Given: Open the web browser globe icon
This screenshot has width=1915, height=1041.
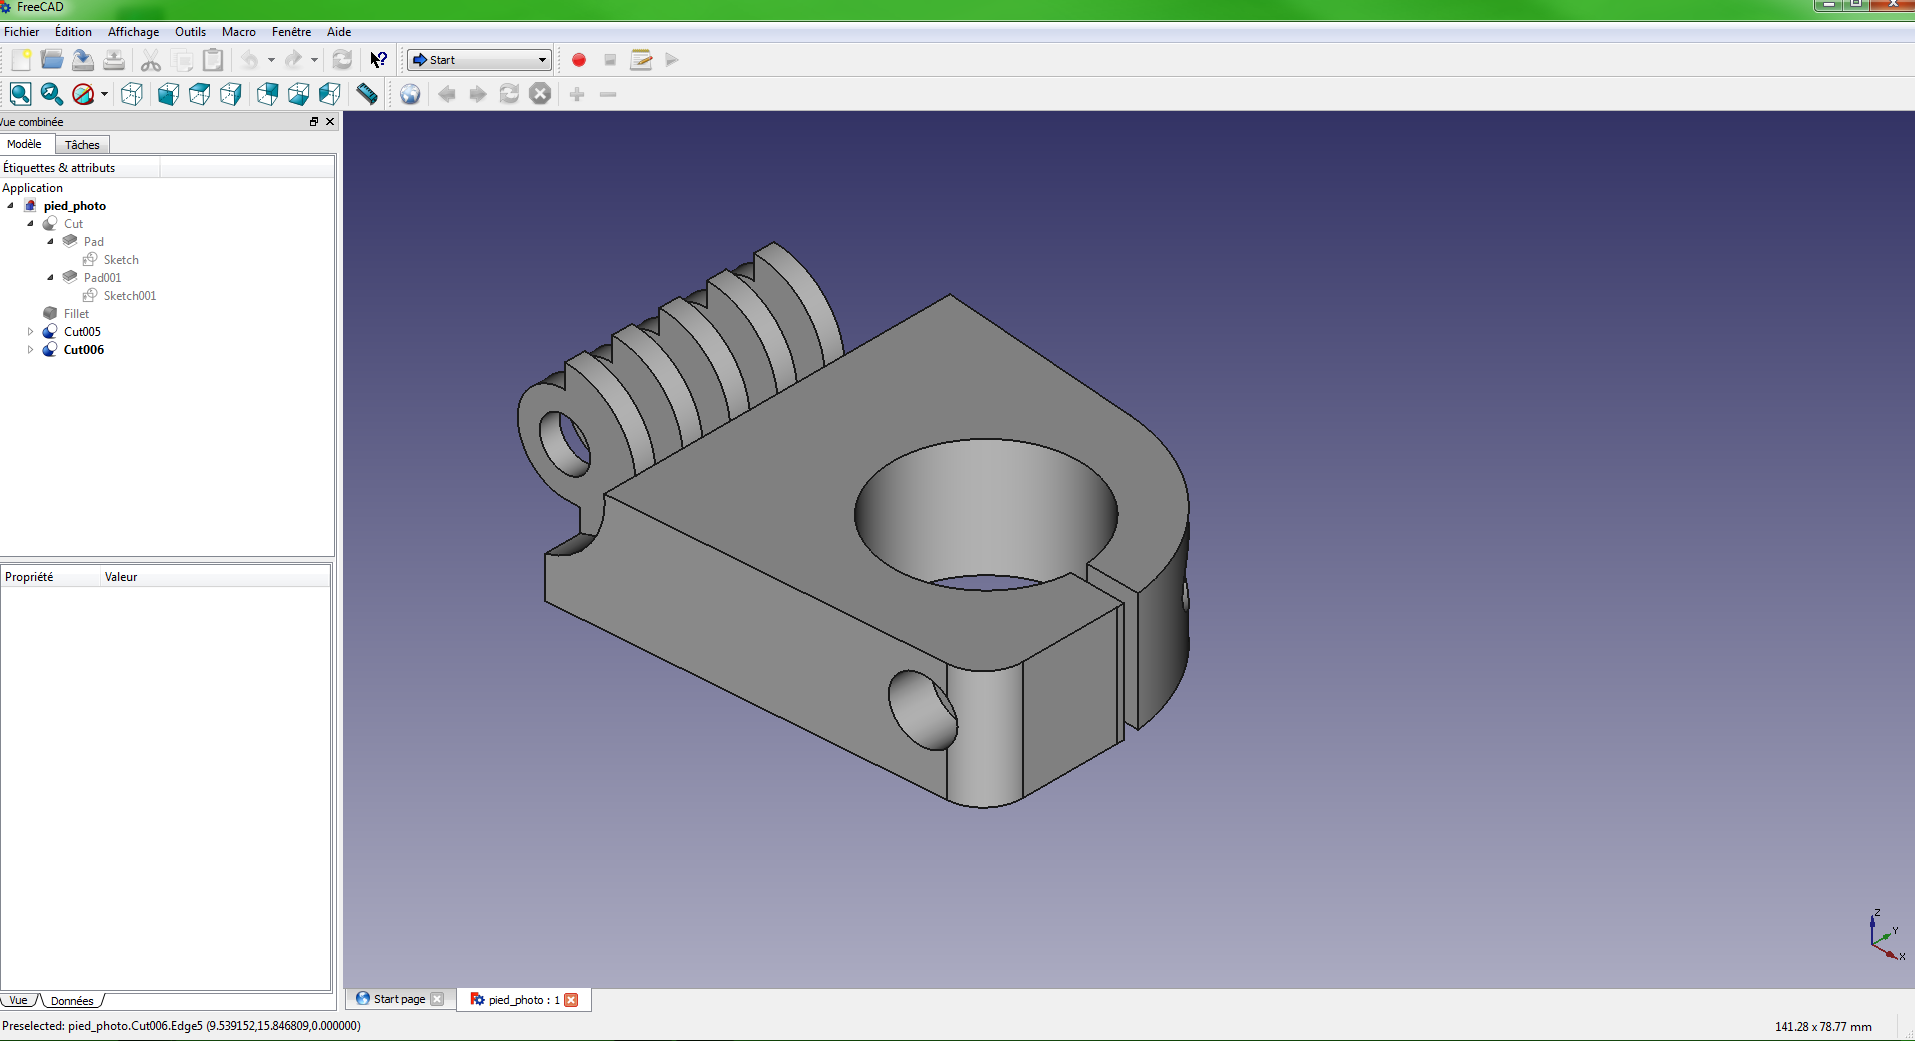Looking at the screenshot, I should (410, 94).
